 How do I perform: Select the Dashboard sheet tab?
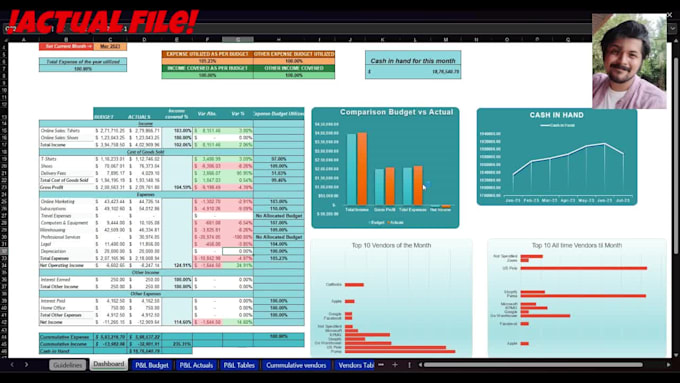coord(108,364)
